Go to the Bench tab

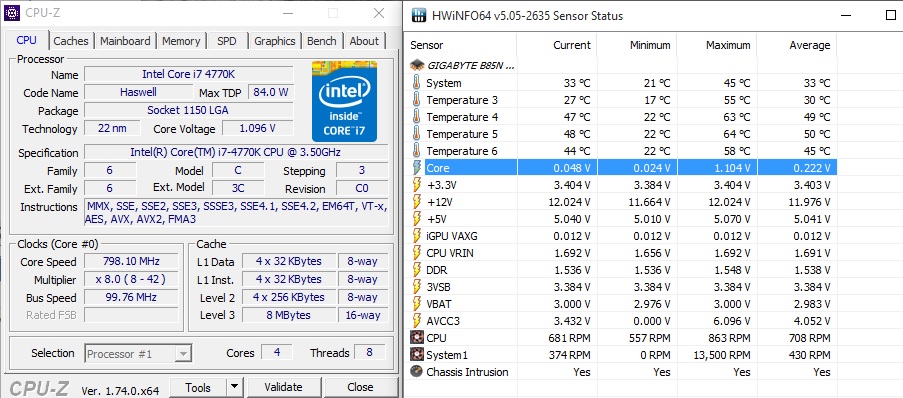pos(321,41)
